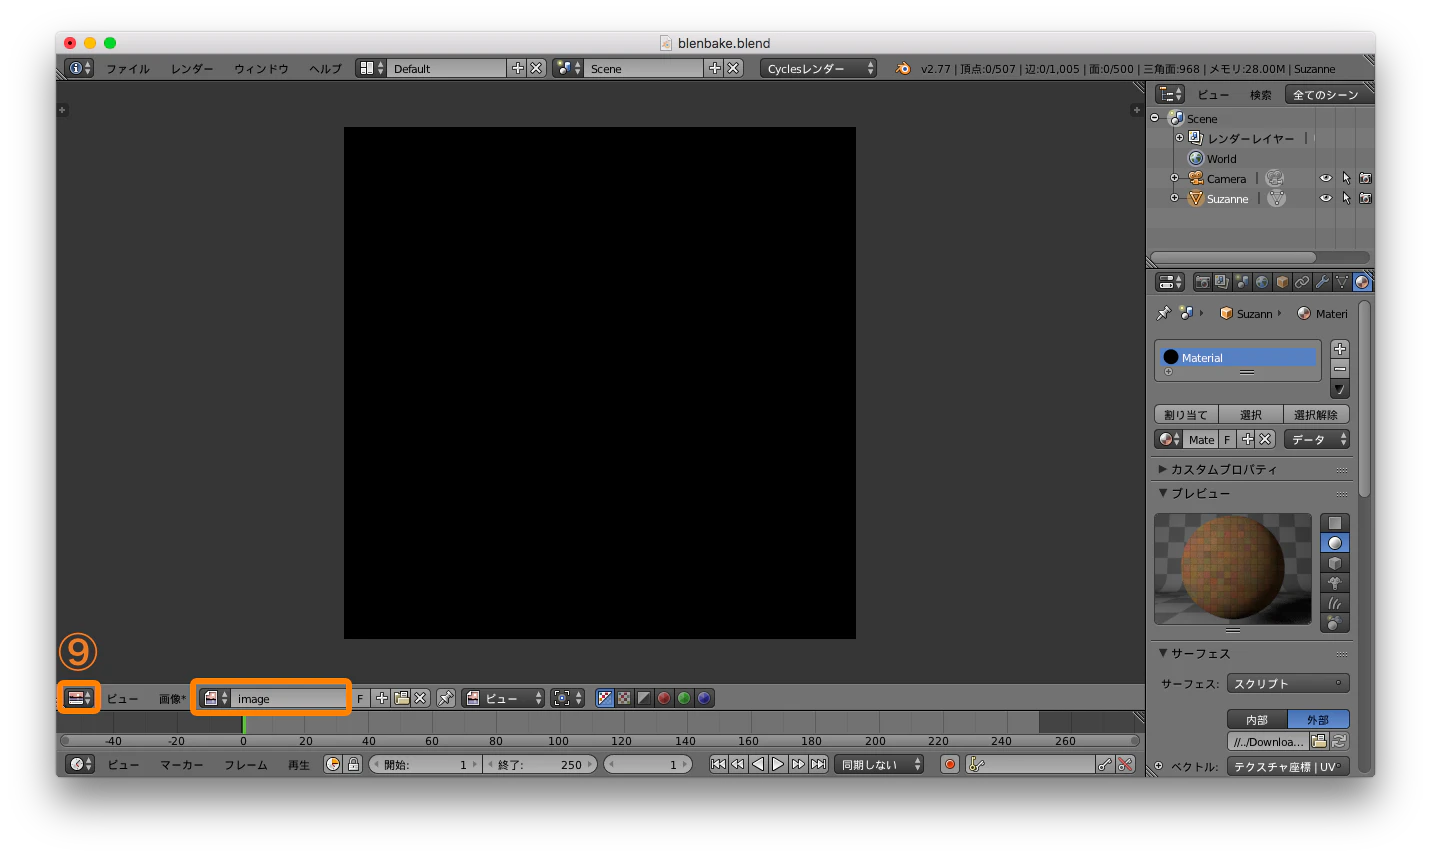This screenshot has width=1431, height=857.
Task: Open the Constraints properties tab
Action: [1302, 283]
